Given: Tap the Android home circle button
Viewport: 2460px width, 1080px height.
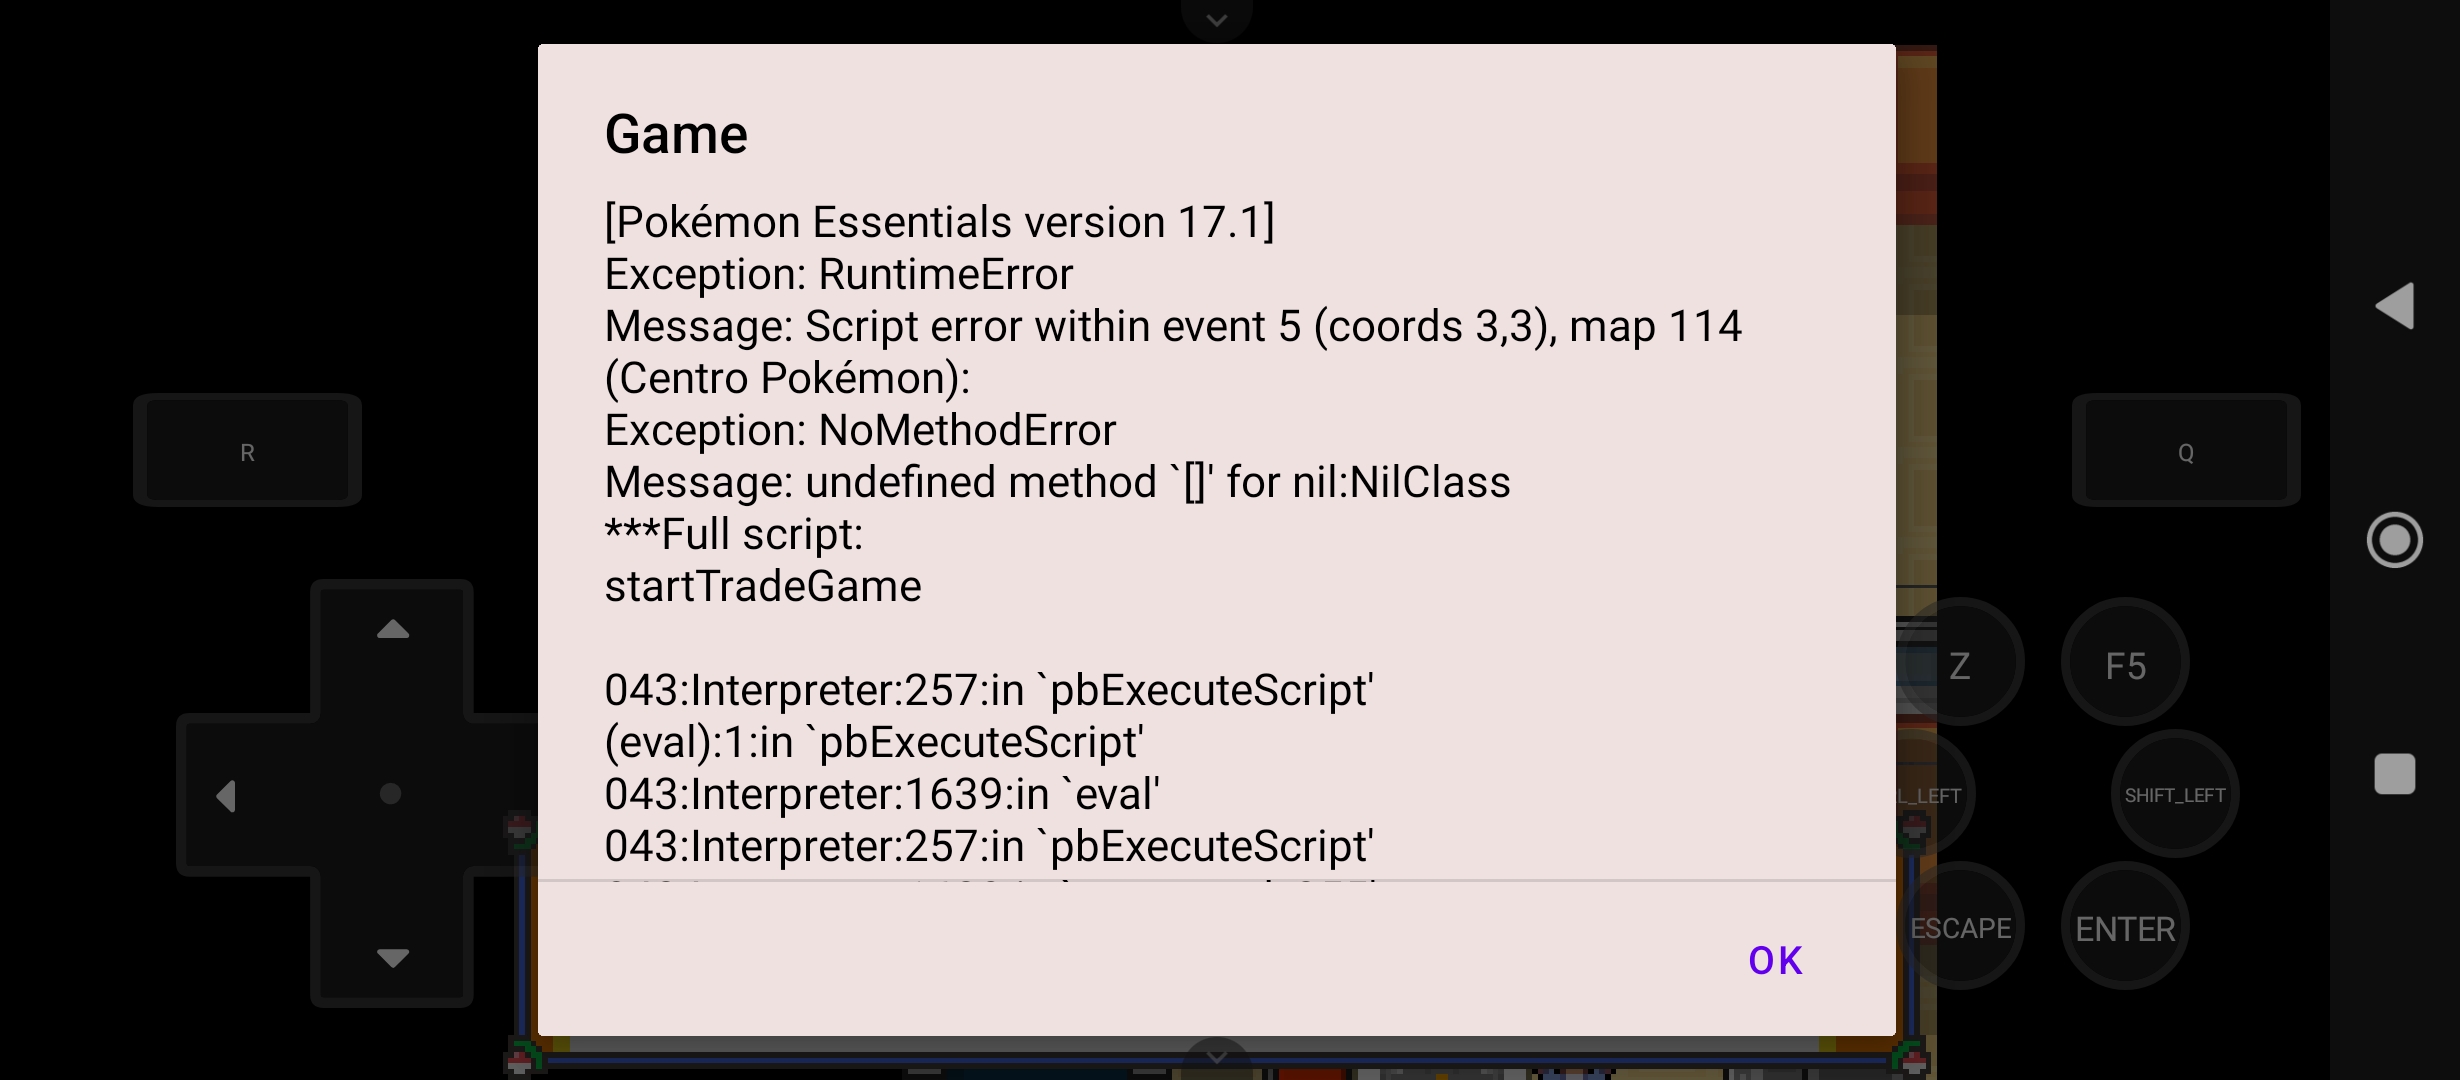Looking at the screenshot, I should tap(2394, 540).
